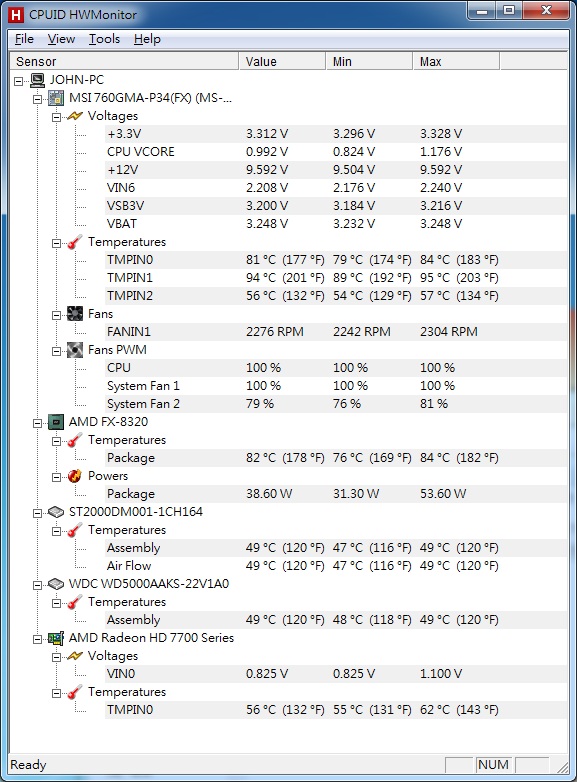Select the TMPIN2 temperature row

336,296
